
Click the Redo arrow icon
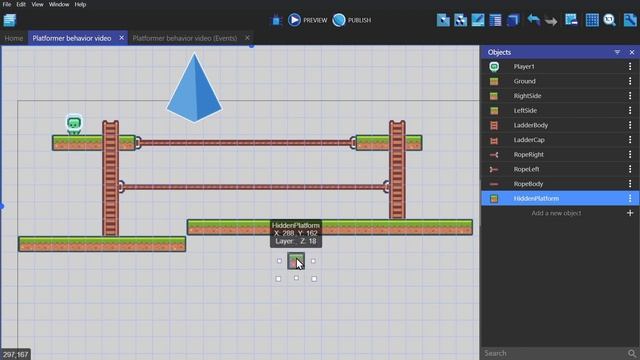pos(551,20)
